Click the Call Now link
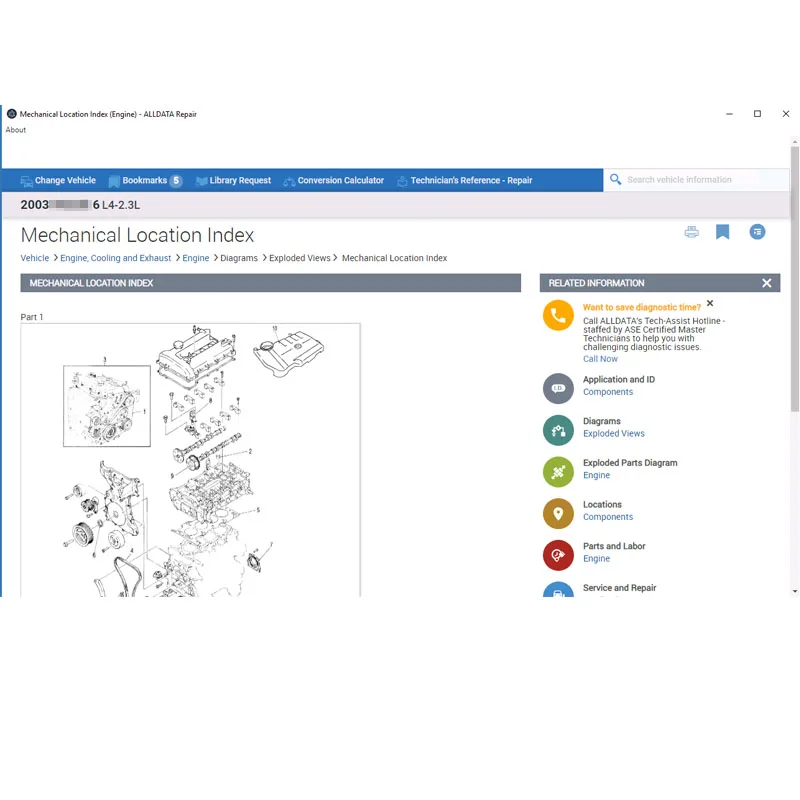Viewport: 800px width, 800px height. click(600, 359)
